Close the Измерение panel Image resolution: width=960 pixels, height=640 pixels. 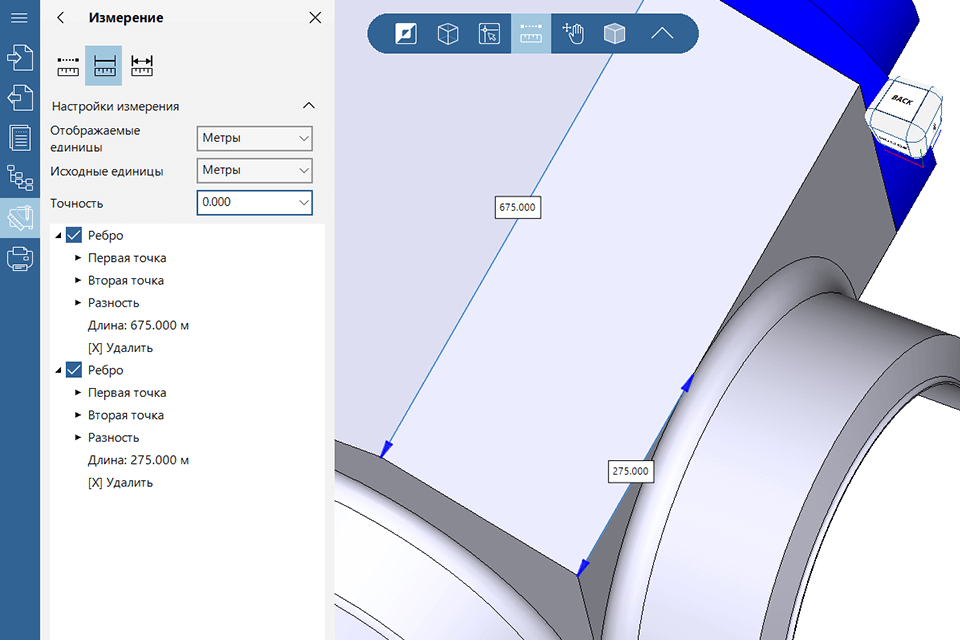point(315,18)
